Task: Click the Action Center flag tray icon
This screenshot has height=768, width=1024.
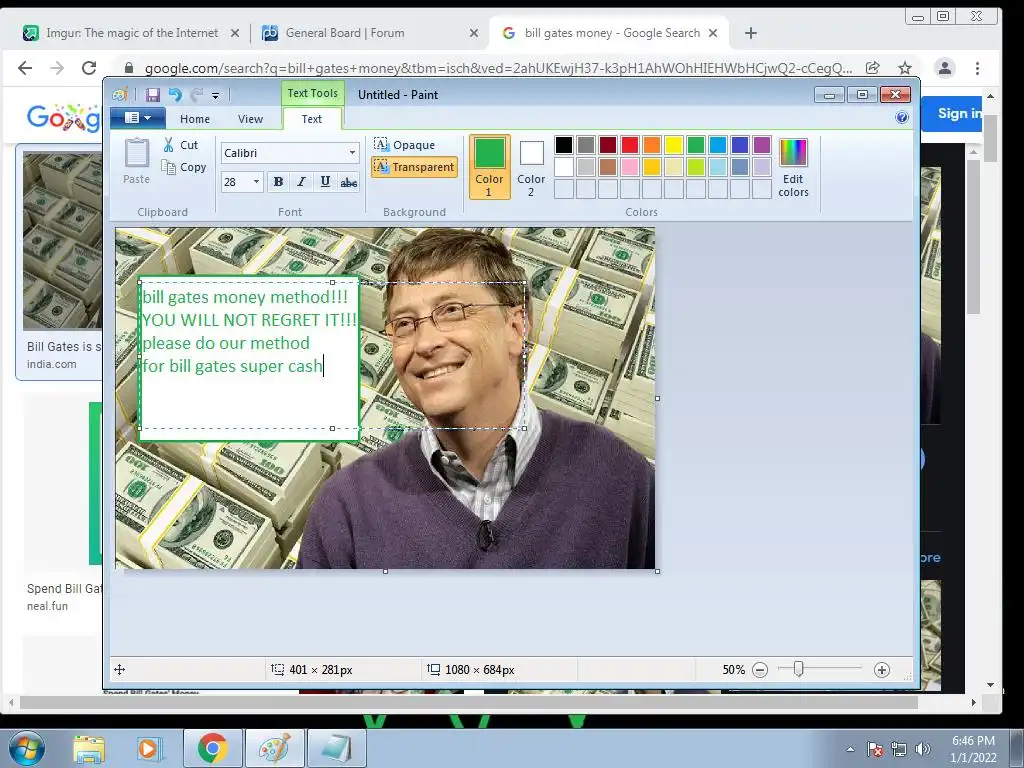Action: [875, 750]
